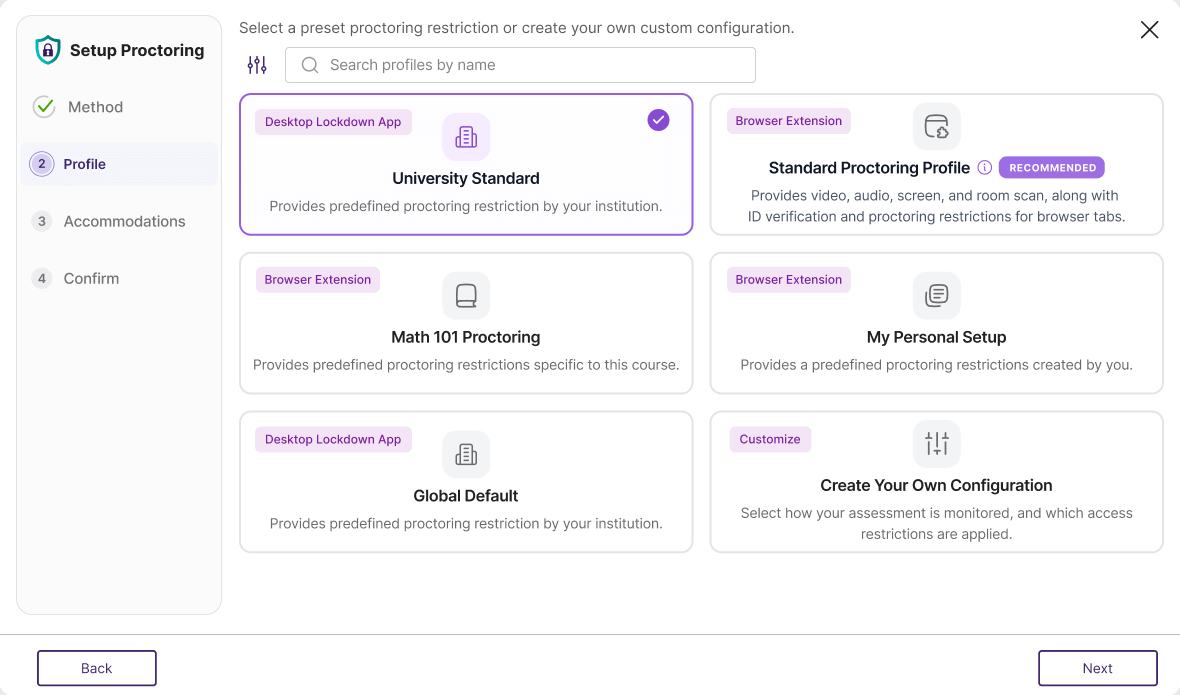Click the laptop icon on Math 101 Proctoring
The height and width of the screenshot is (695, 1180).
(466, 295)
